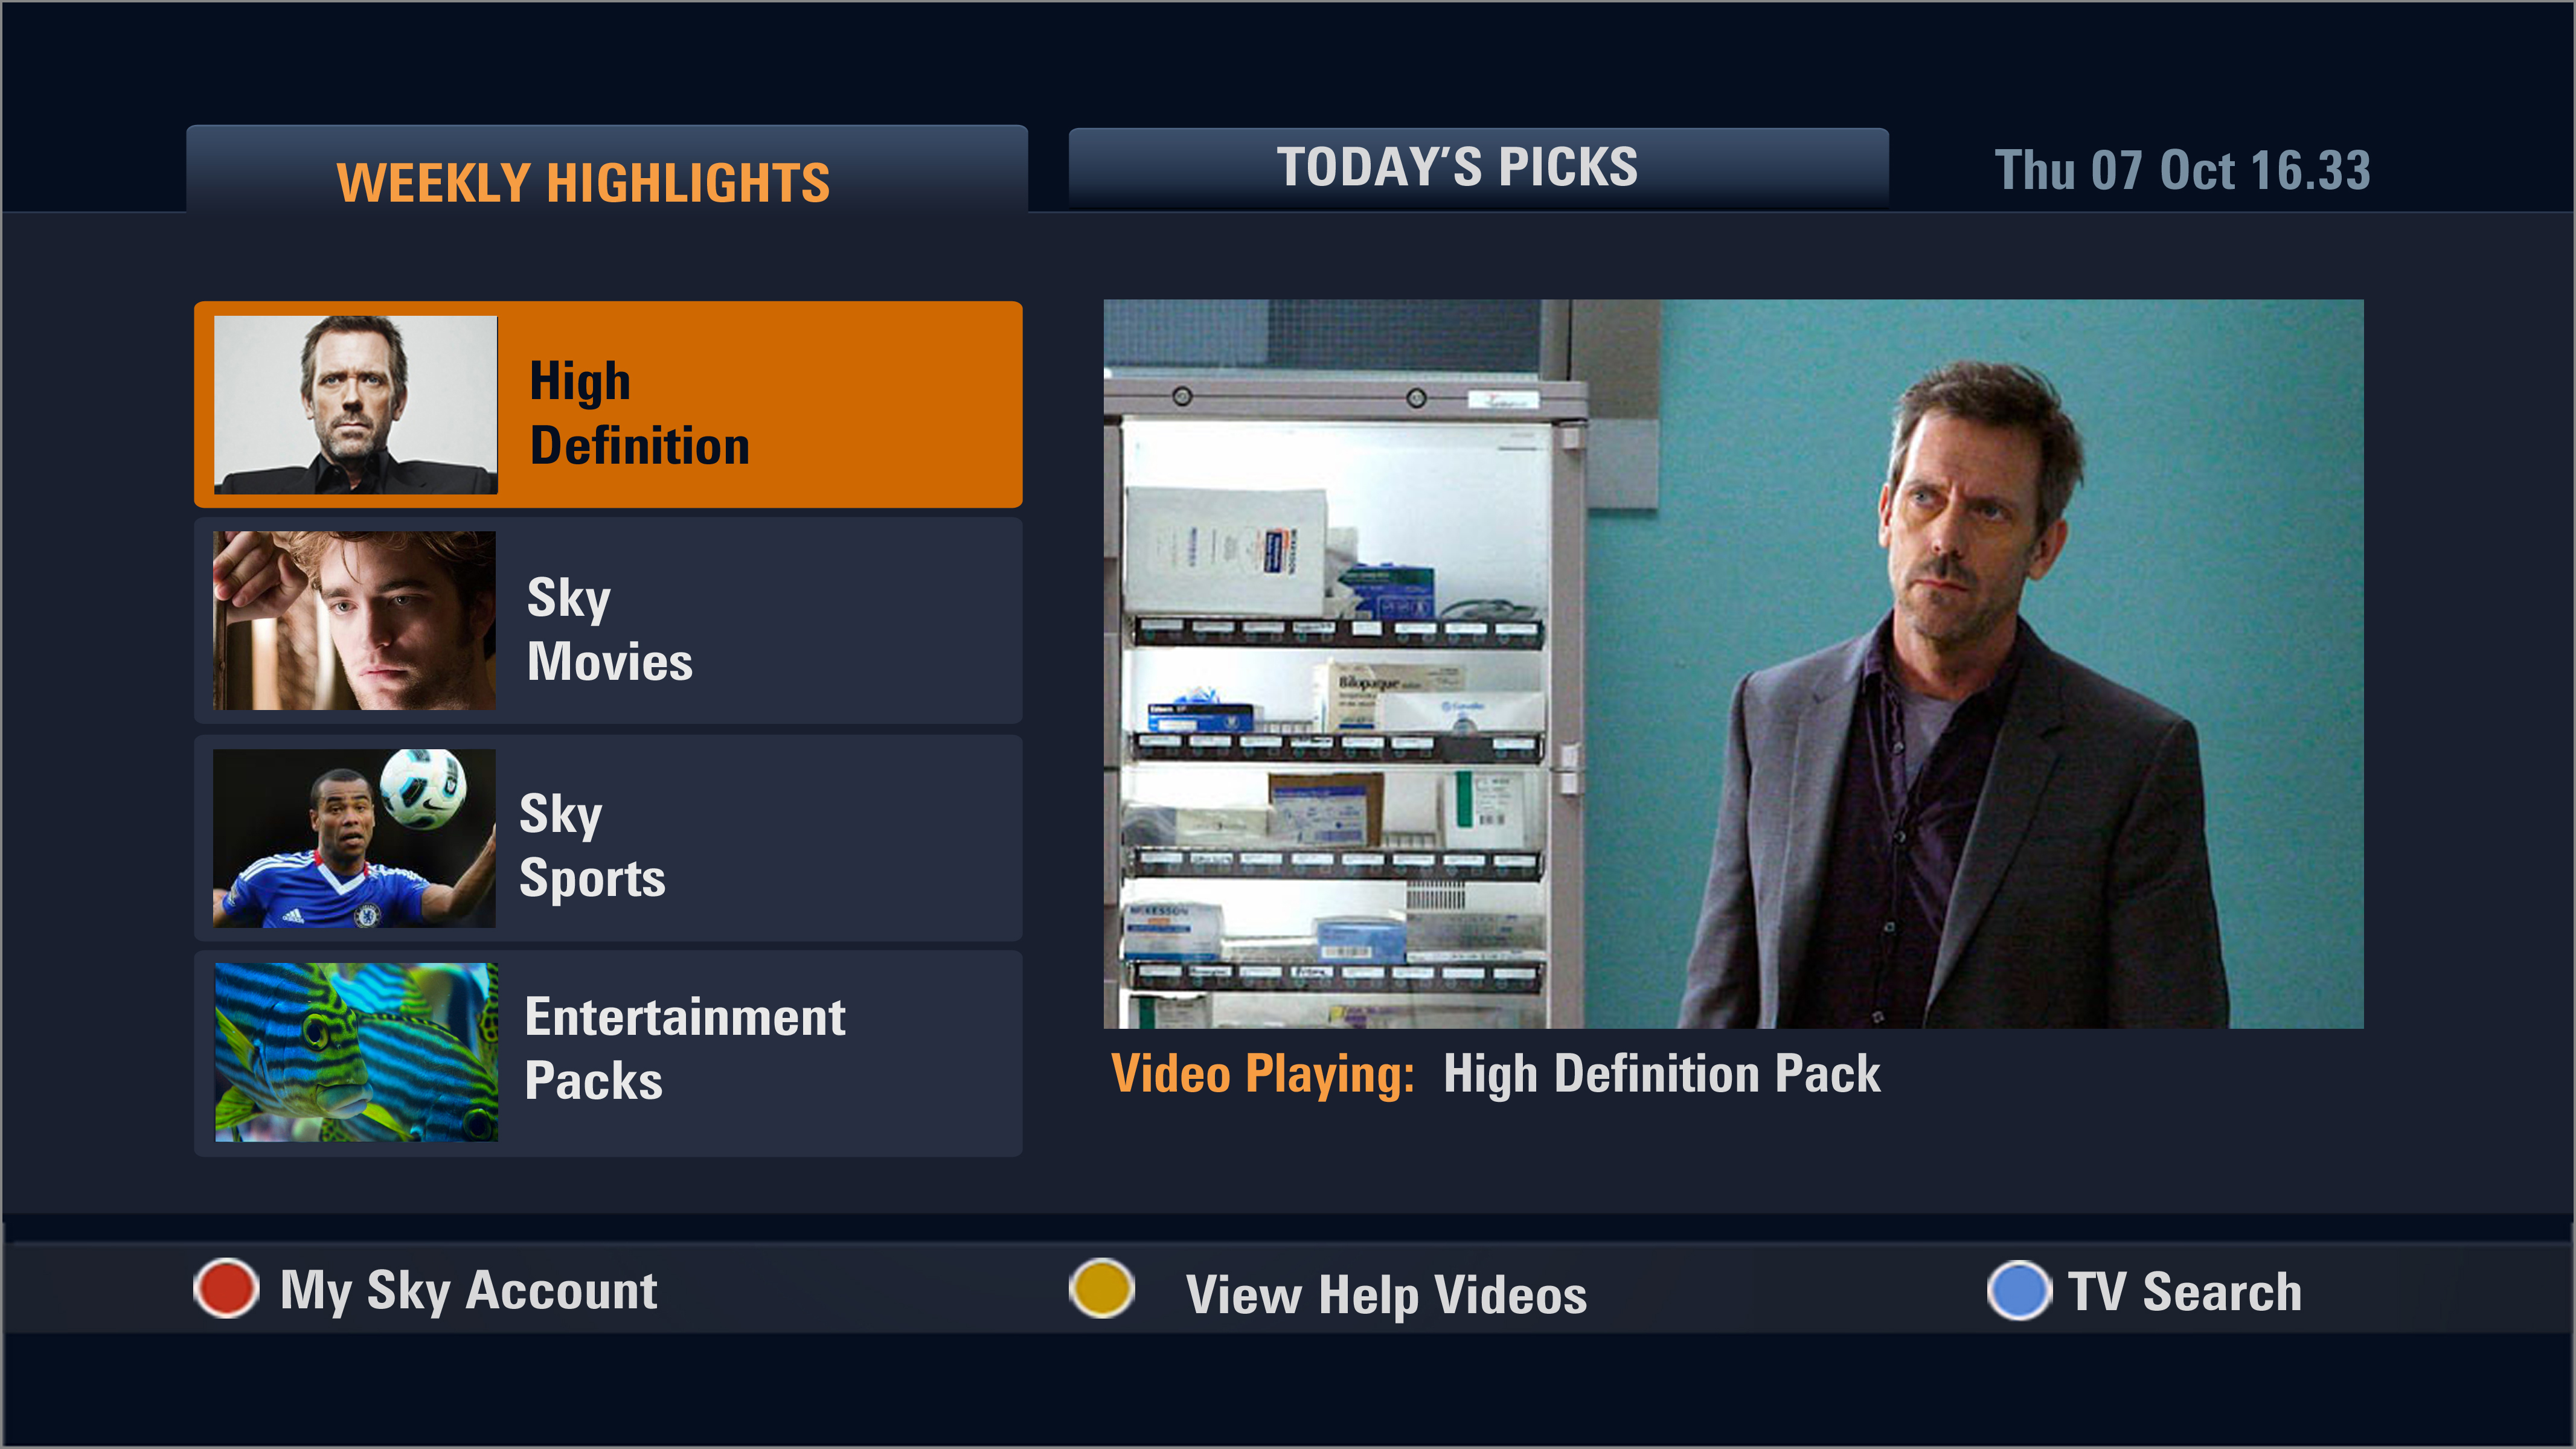Click the My Sky Account label
Screen dimensions: 2576x1449
tap(468, 1290)
